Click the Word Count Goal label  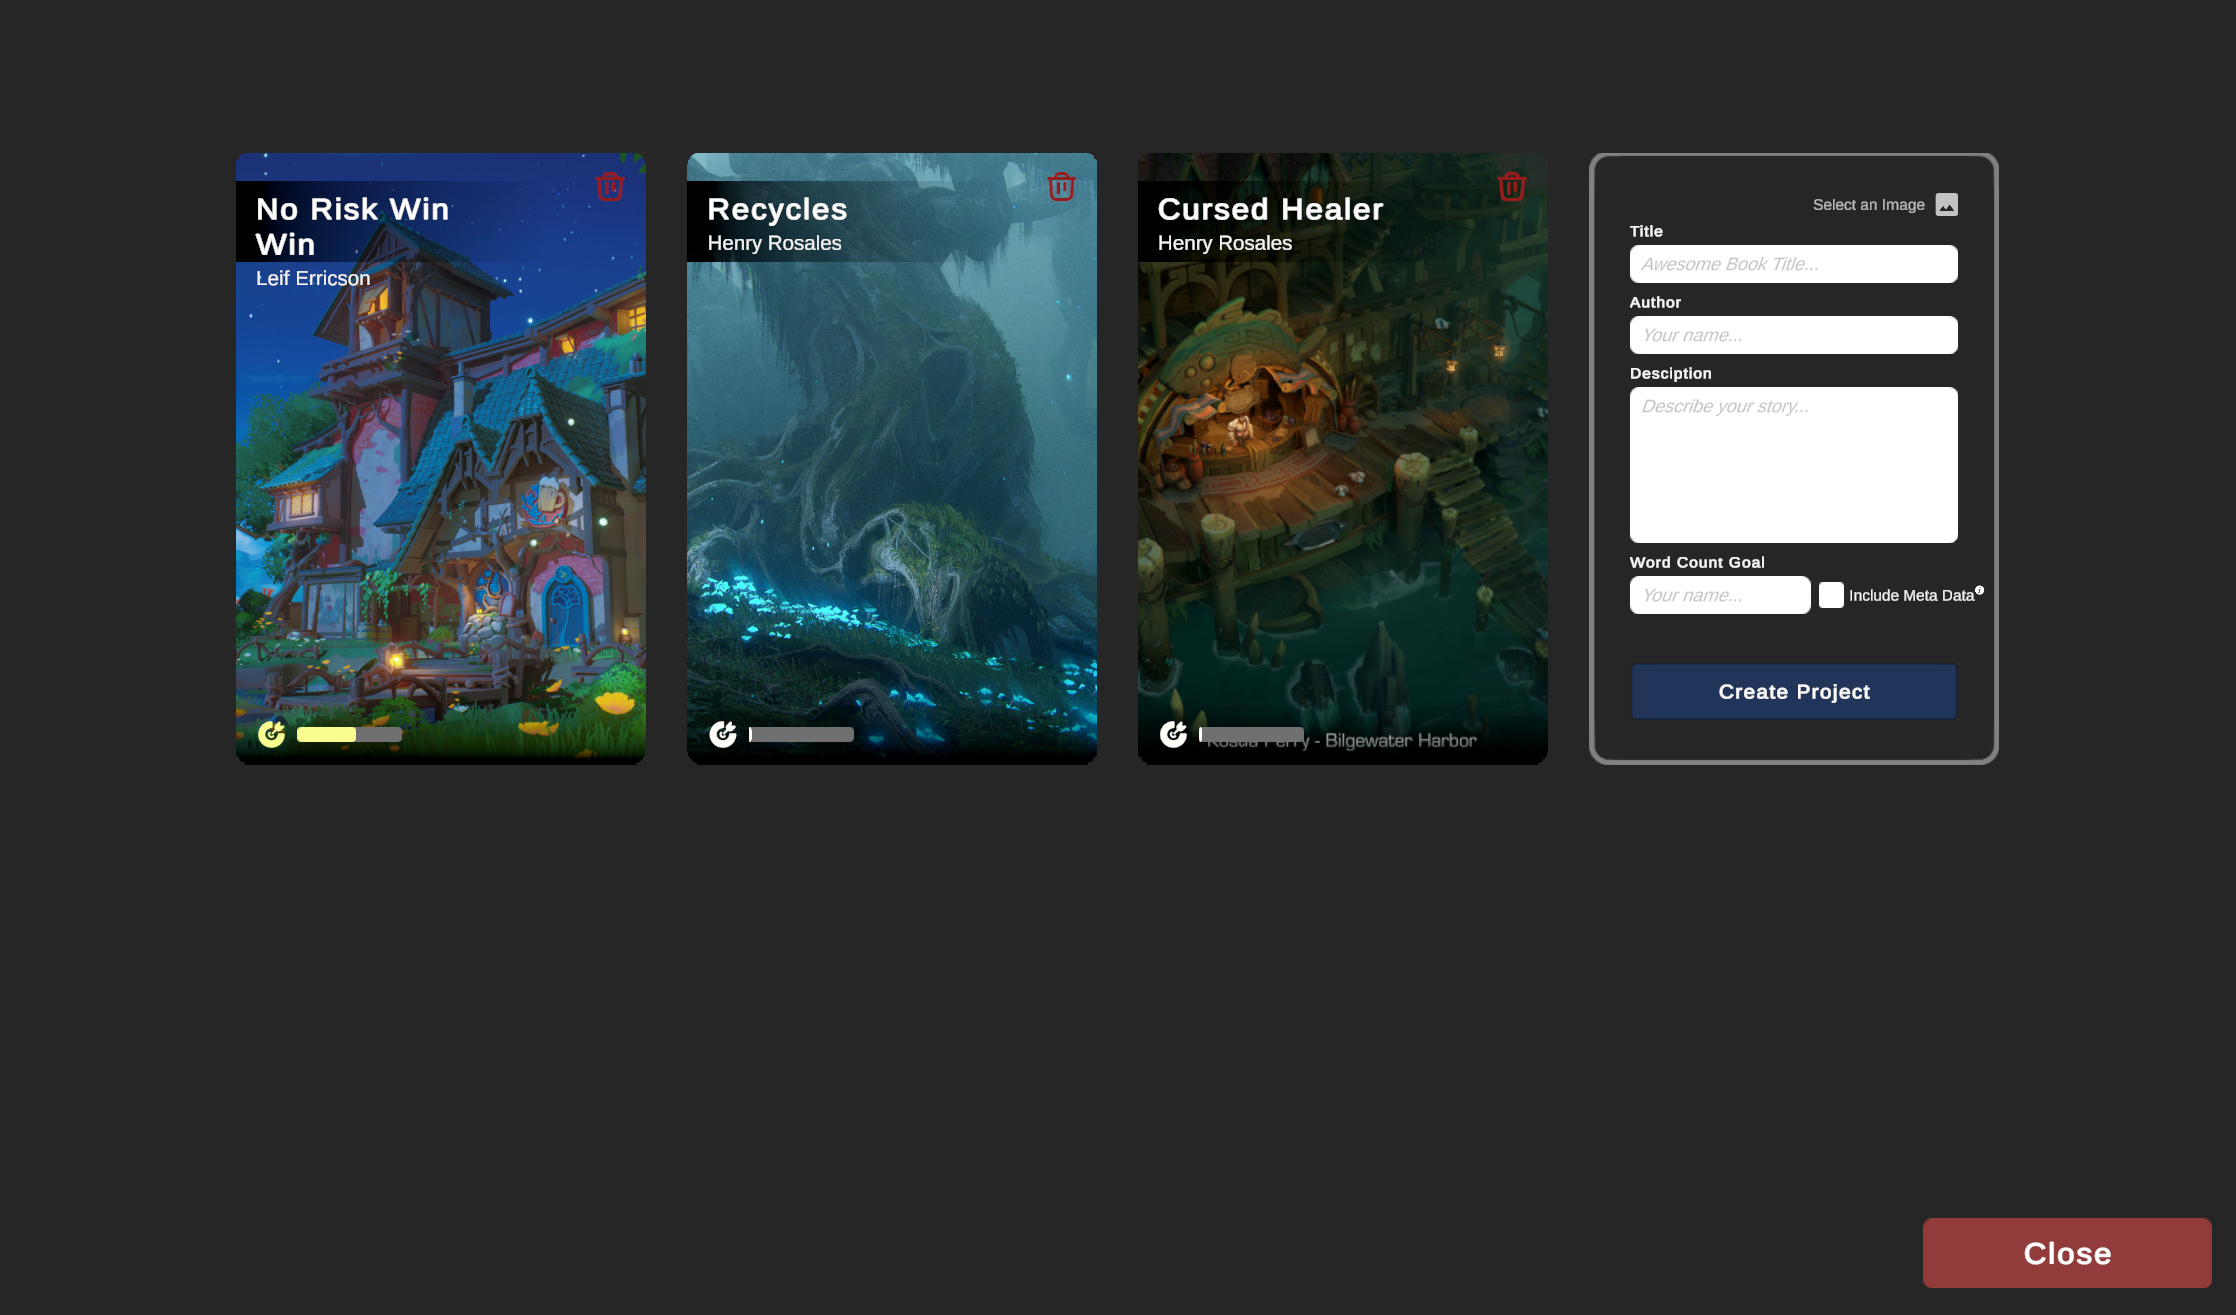1697,563
